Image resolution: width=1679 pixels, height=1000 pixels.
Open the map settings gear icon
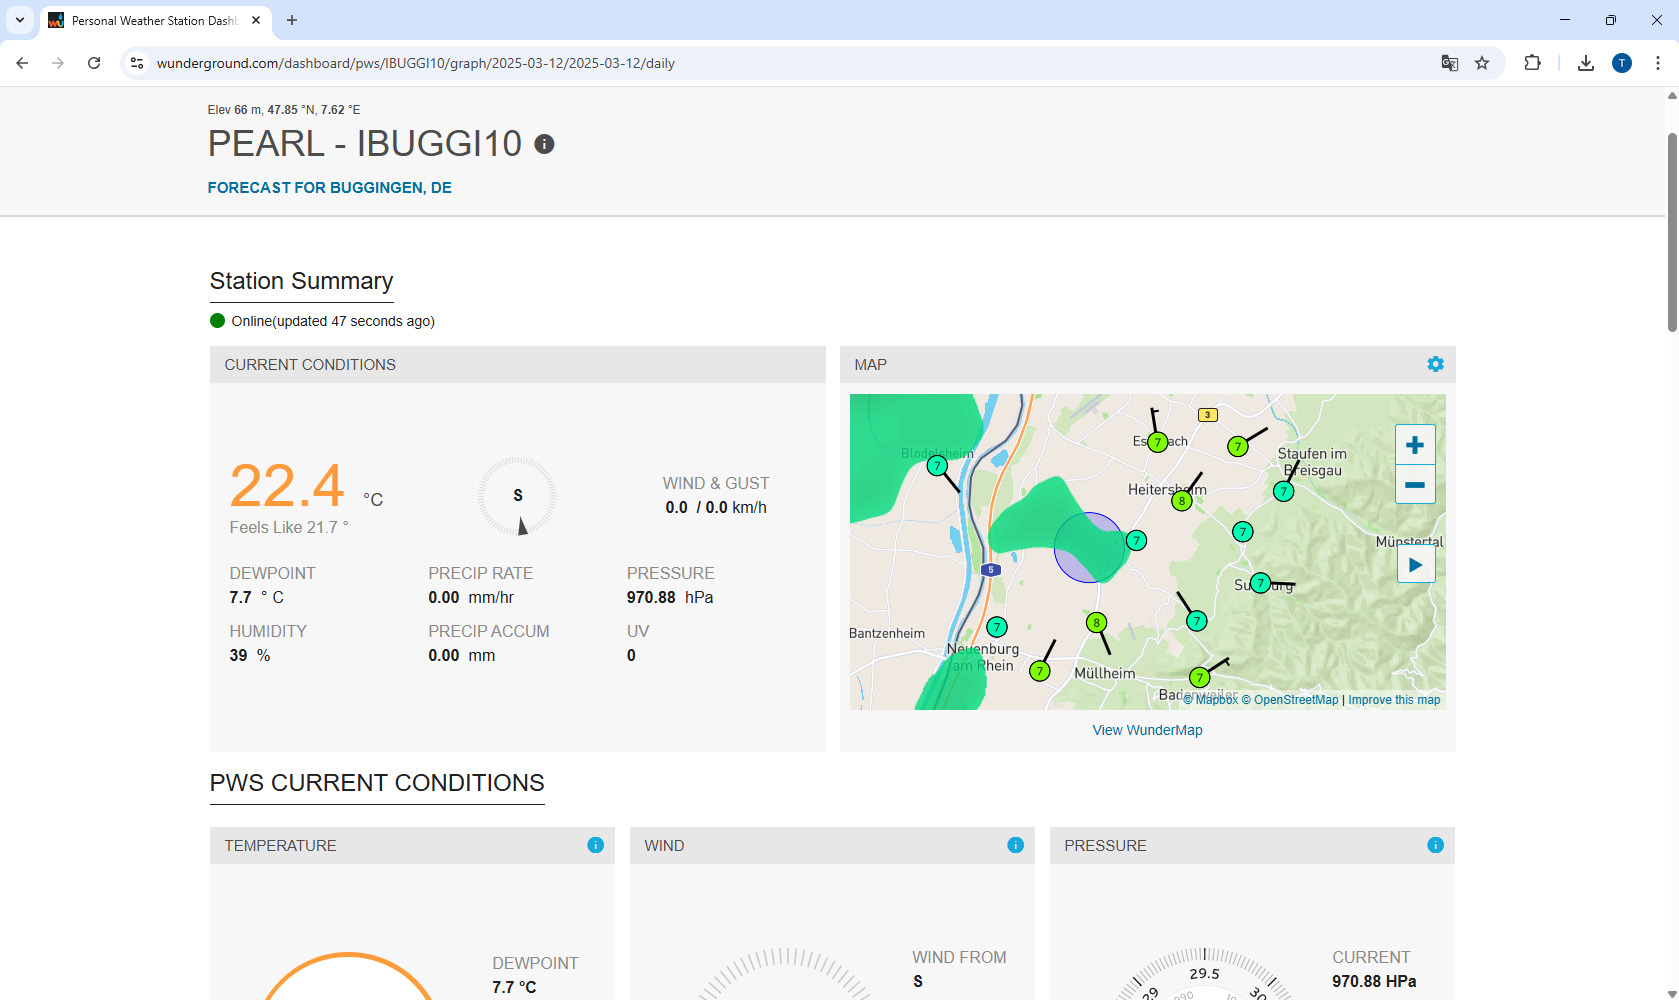(1435, 364)
